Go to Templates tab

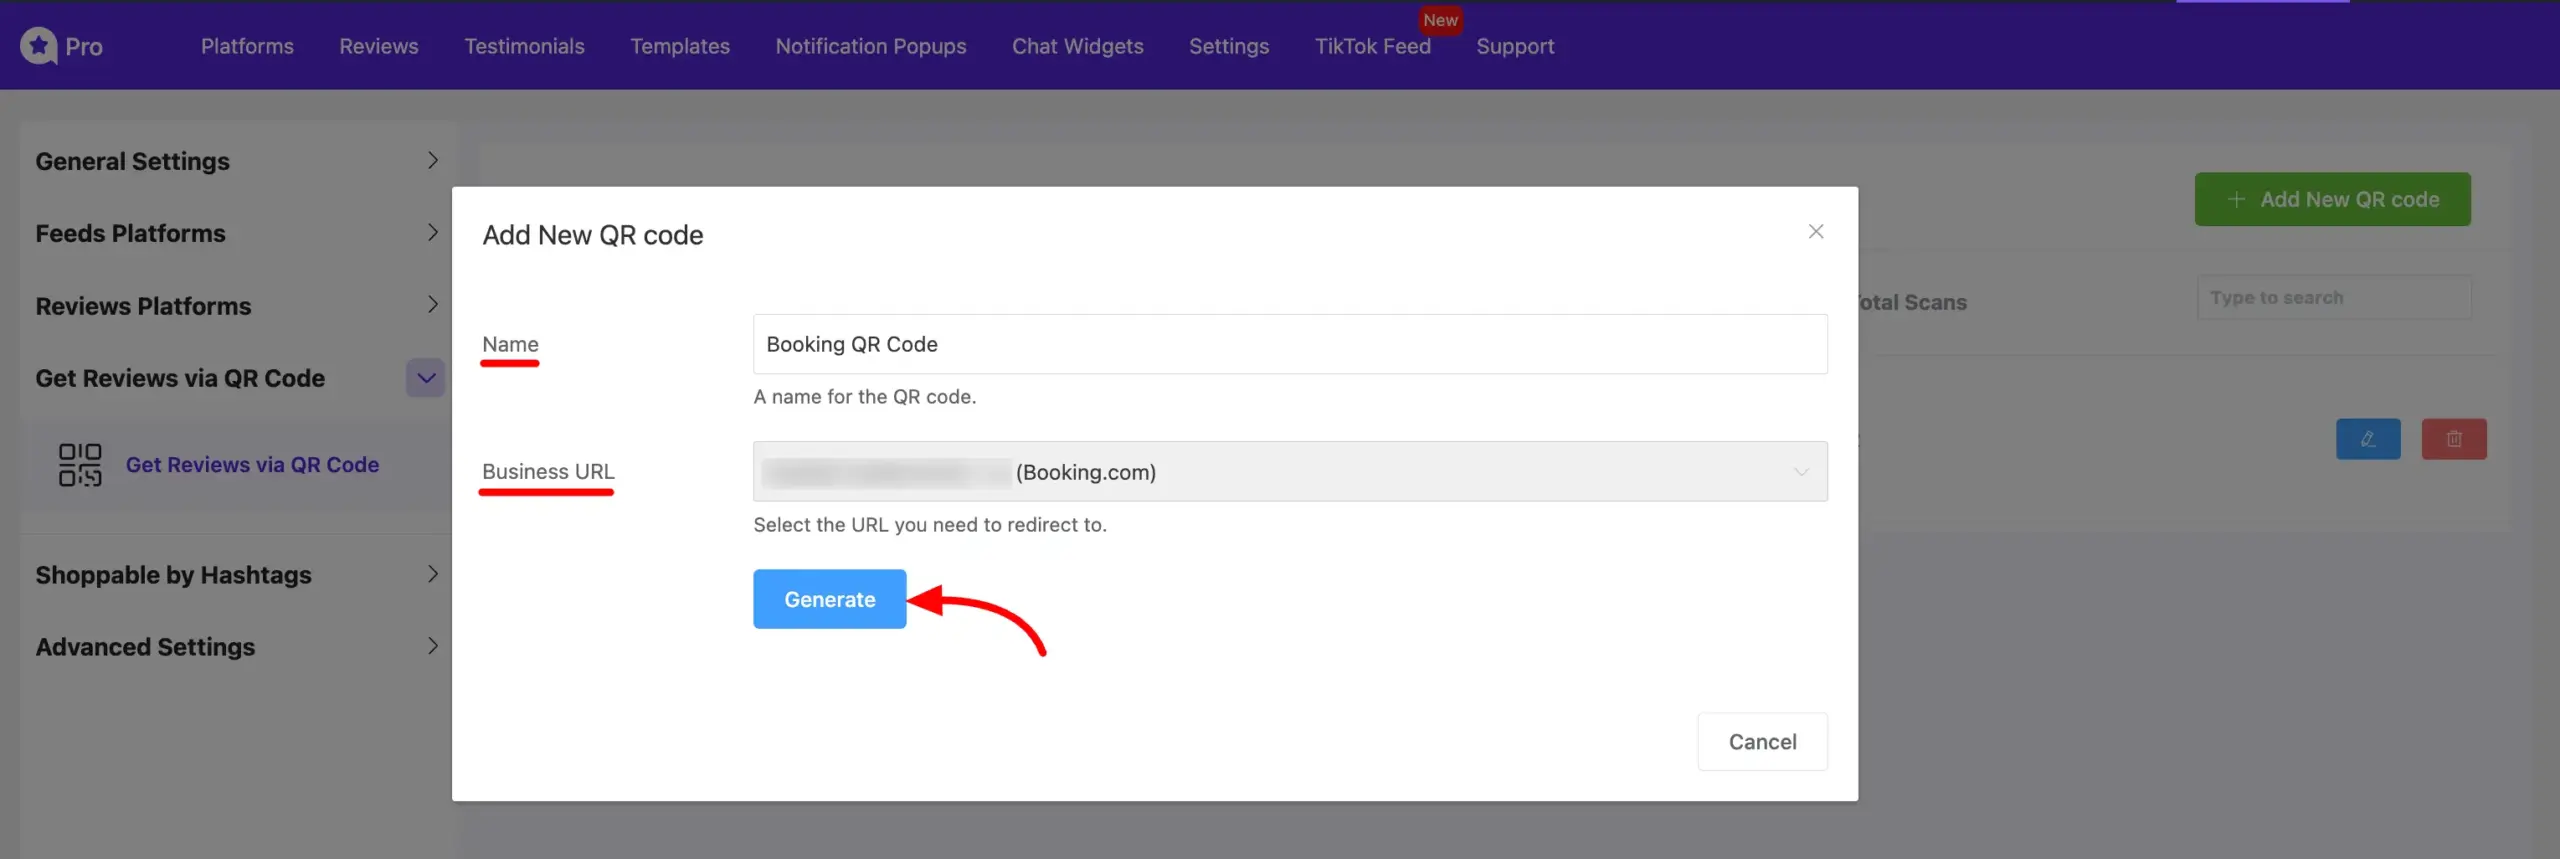coord(680,46)
